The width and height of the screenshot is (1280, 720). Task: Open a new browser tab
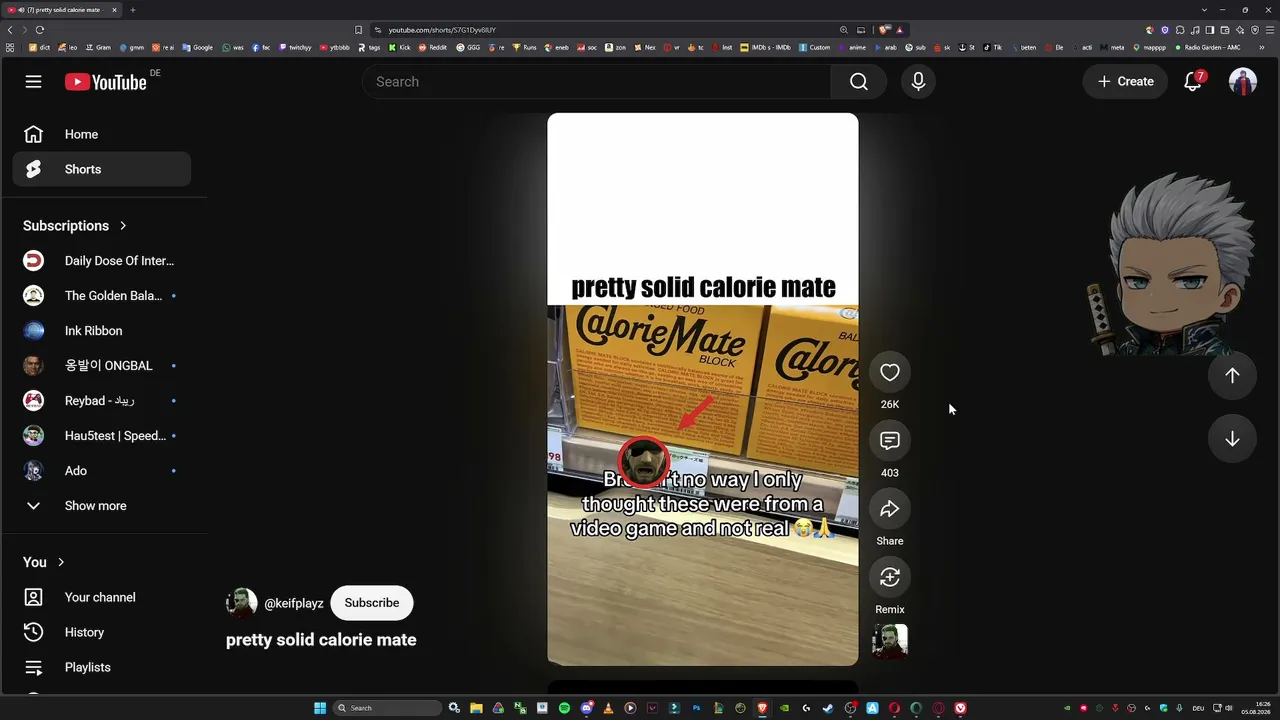133,10
